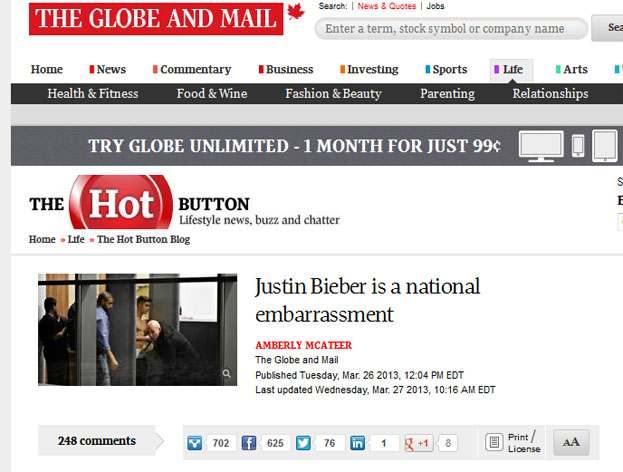The height and width of the screenshot is (472, 623).
Task: Click the Print / License document icon
Action: coord(494,442)
